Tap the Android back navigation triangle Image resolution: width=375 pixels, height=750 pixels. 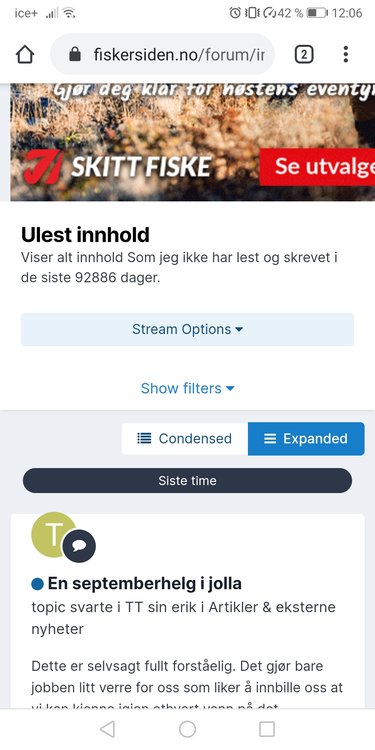pos(107,729)
